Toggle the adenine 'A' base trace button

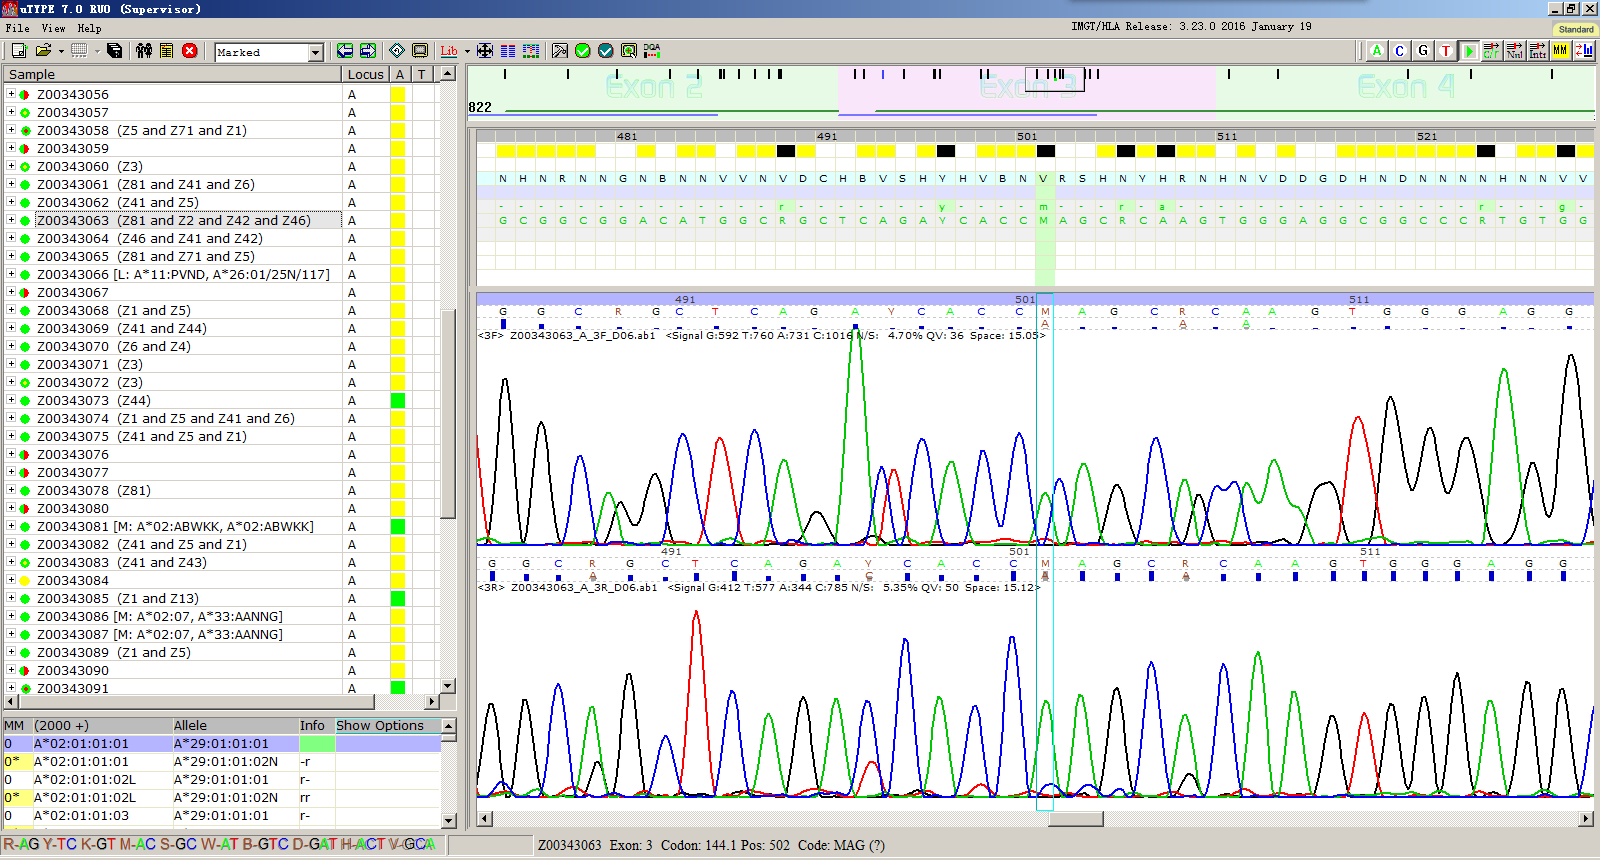click(1377, 51)
